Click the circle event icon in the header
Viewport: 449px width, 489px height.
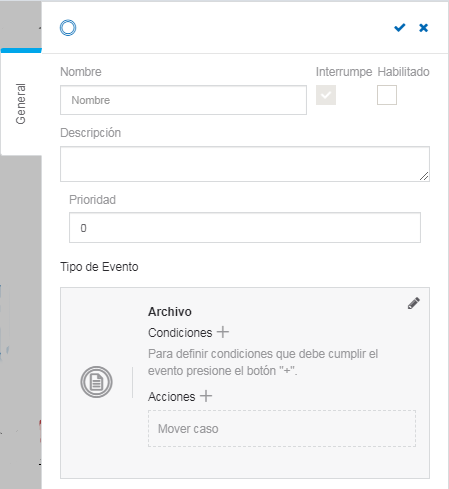(x=68, y=28)
